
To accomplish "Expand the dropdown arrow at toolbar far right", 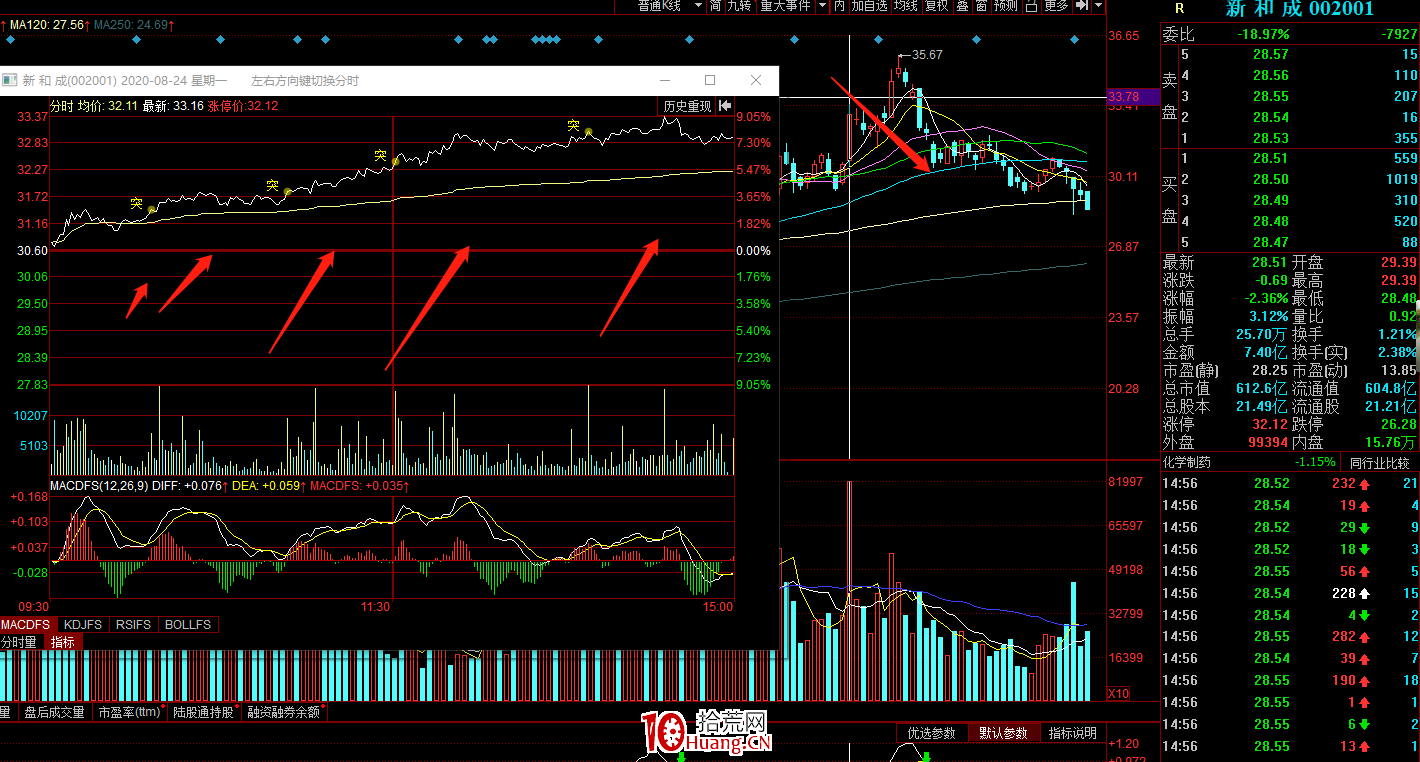I will click(1099, 6).
